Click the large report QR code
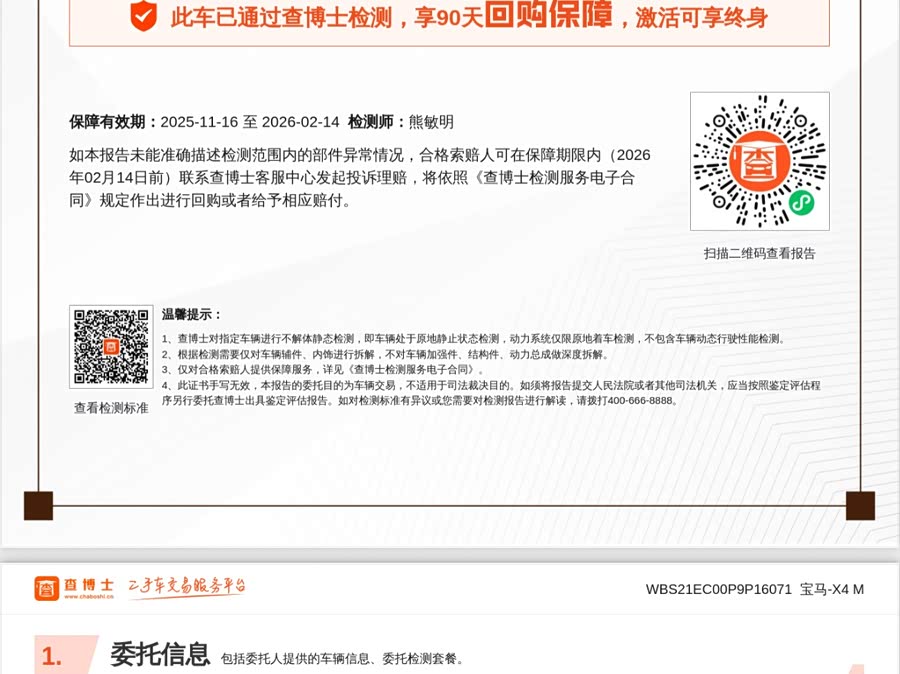Screen dimensions: 900x674 coord(759,161)
